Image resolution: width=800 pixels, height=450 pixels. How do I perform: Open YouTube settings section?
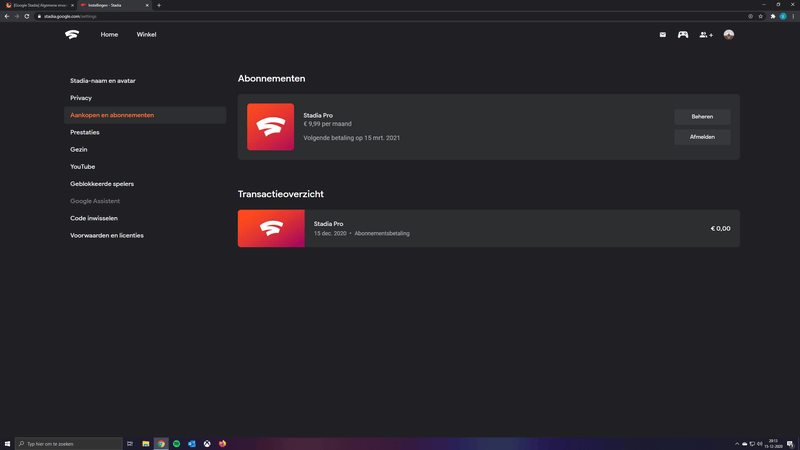coord(83,167)
